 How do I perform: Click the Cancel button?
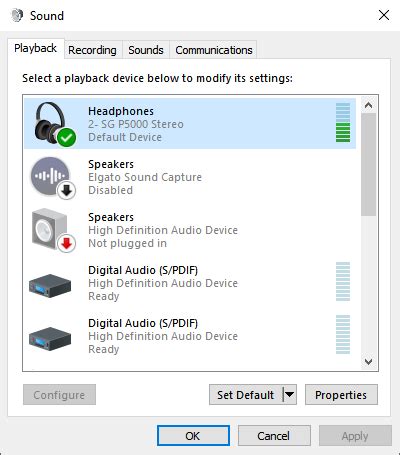(x=274, y=436)
